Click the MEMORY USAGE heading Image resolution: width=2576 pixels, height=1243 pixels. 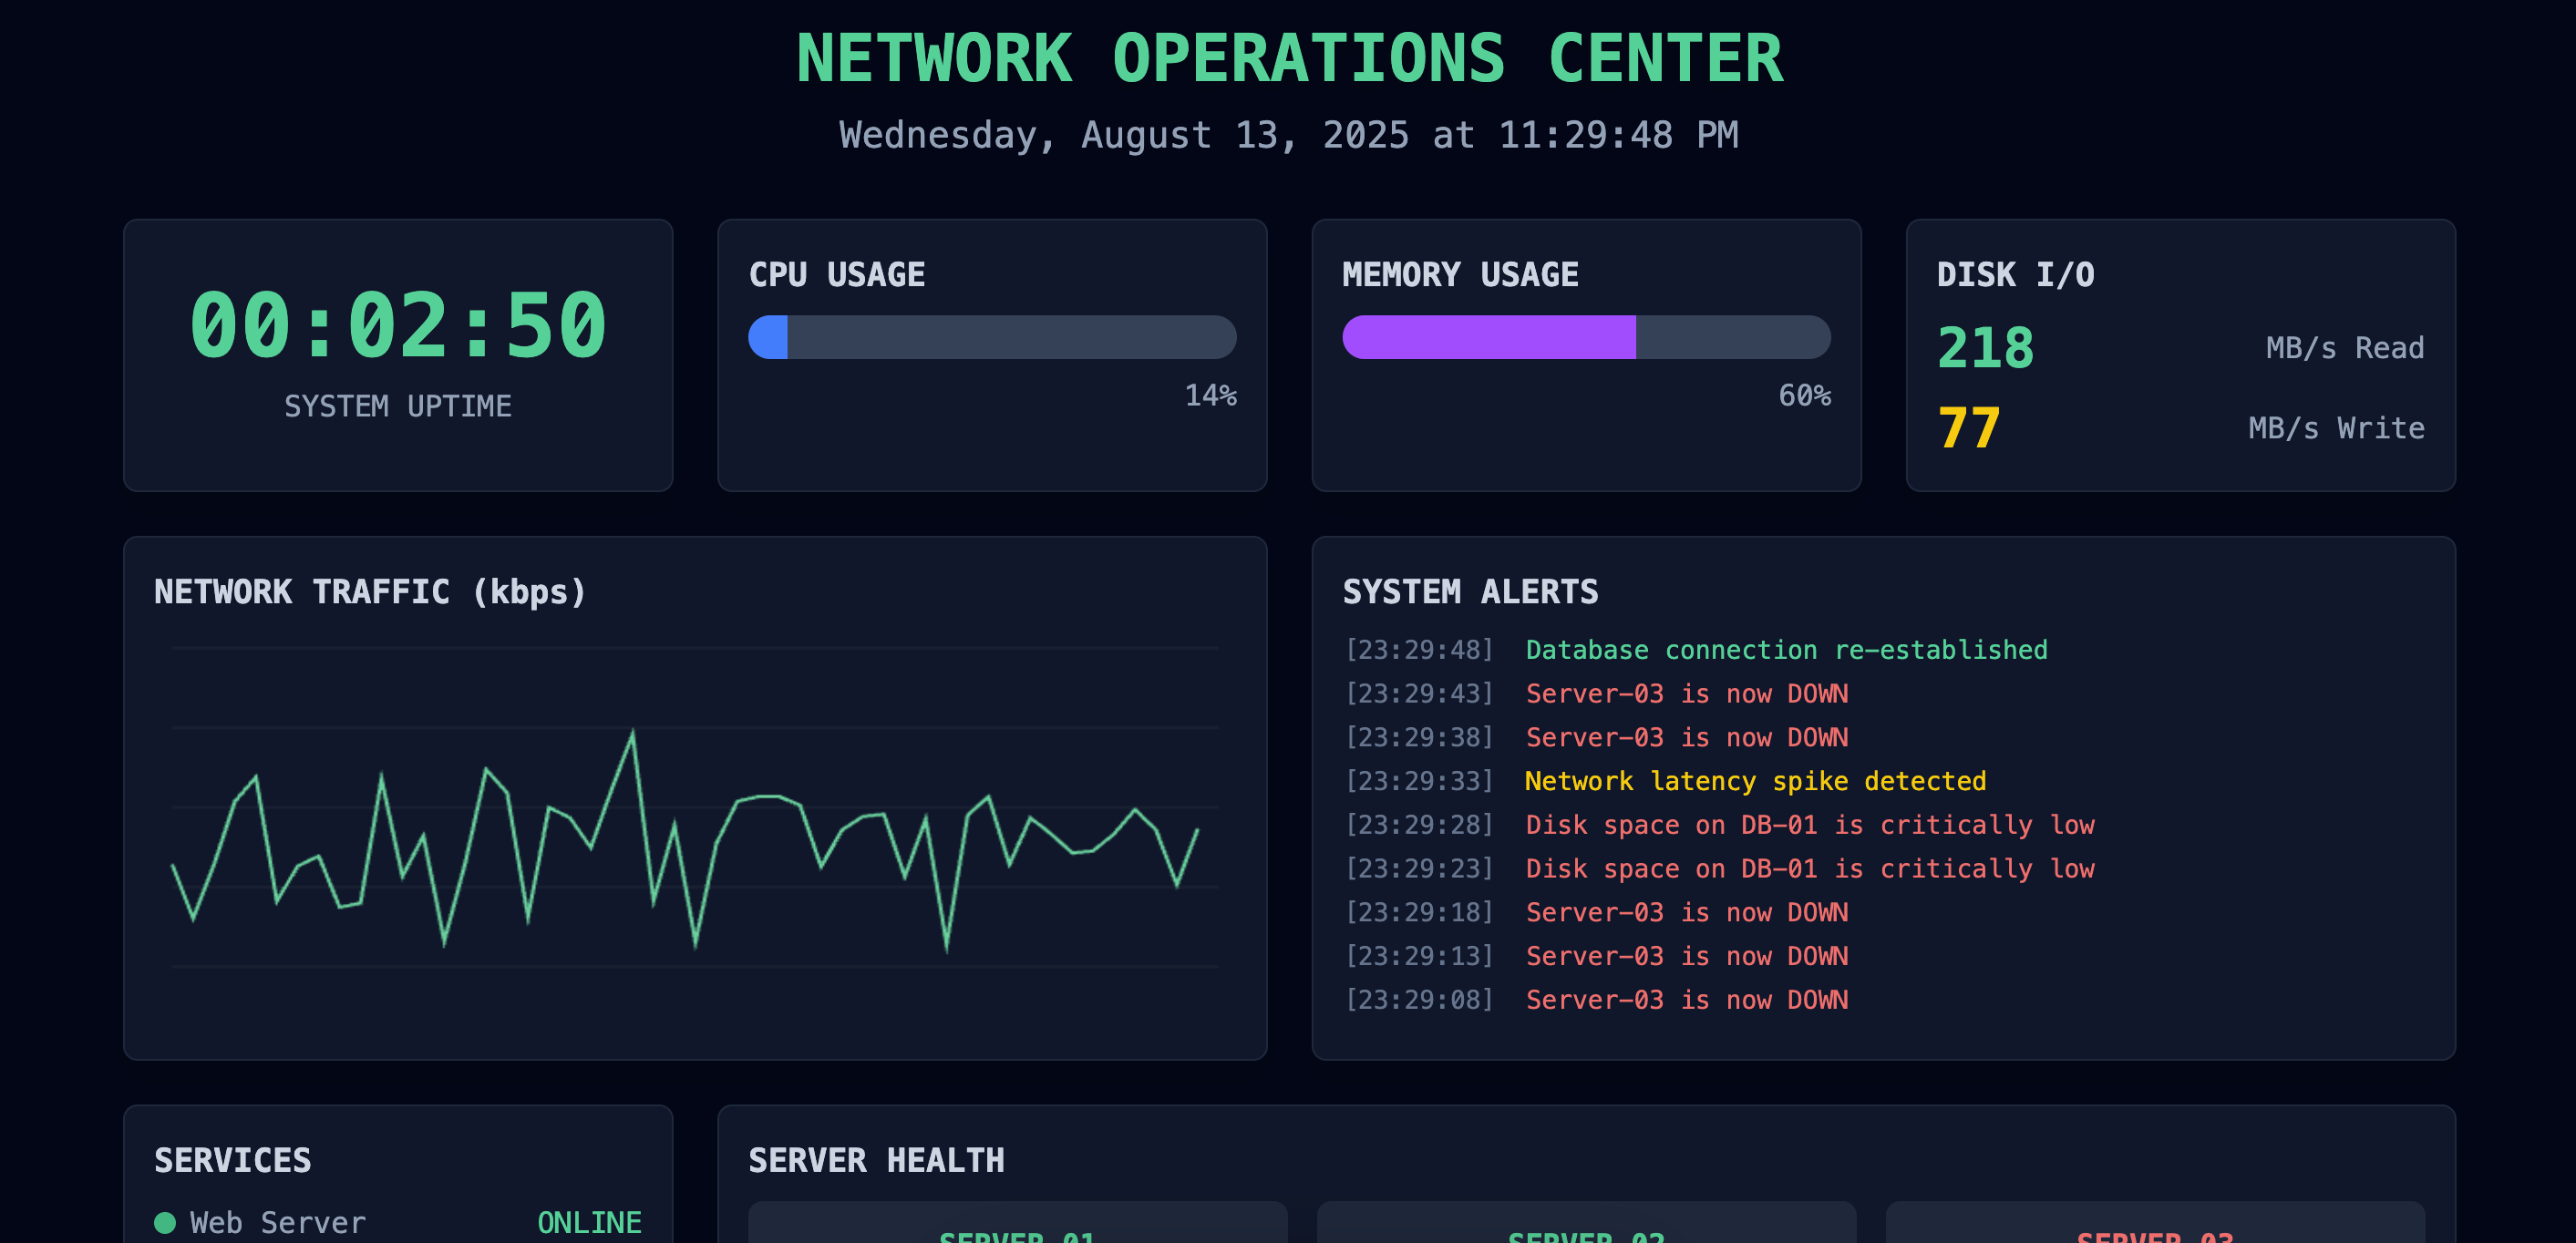coord(1460,274)
